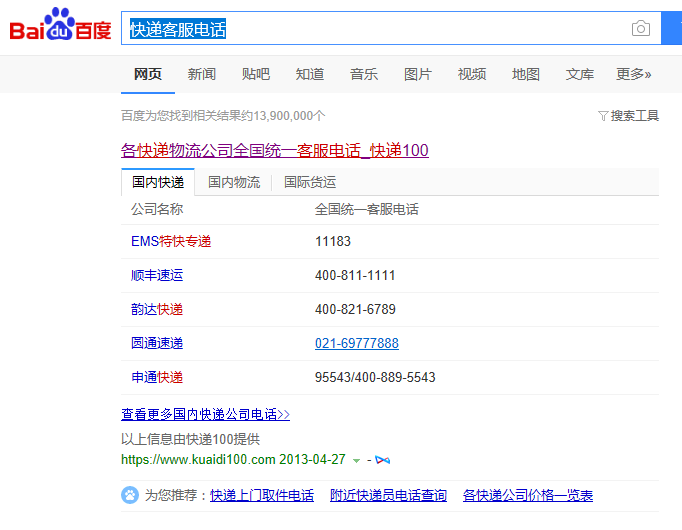Open the 快递上门取件电话 recommendation
Screen dimensions: 682x530
point(262,495)
